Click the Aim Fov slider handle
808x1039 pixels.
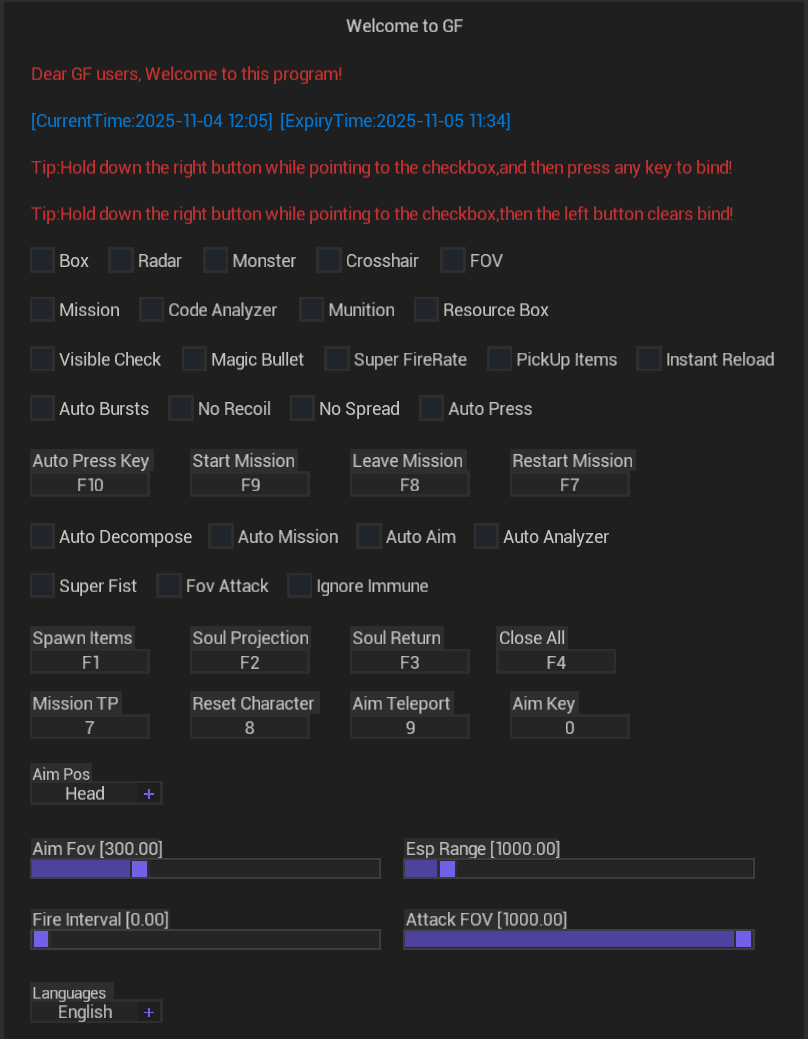(139, 869)
